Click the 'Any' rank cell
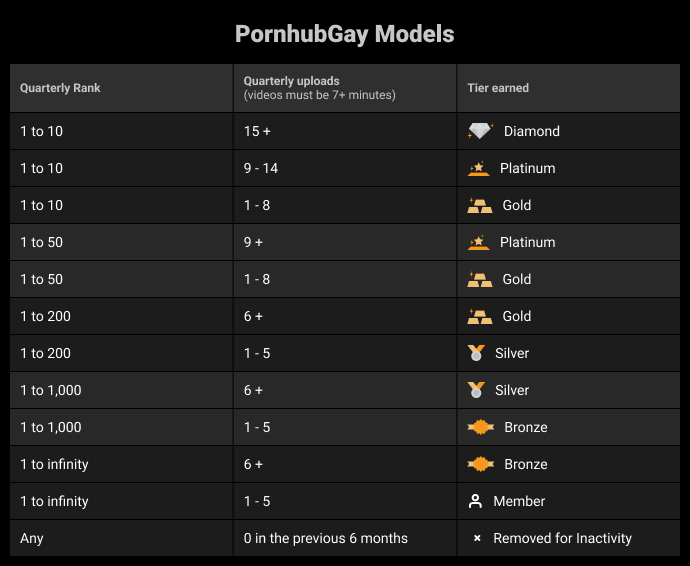The width and height of the screenshot is (690, 566). (x=32, y=538)
